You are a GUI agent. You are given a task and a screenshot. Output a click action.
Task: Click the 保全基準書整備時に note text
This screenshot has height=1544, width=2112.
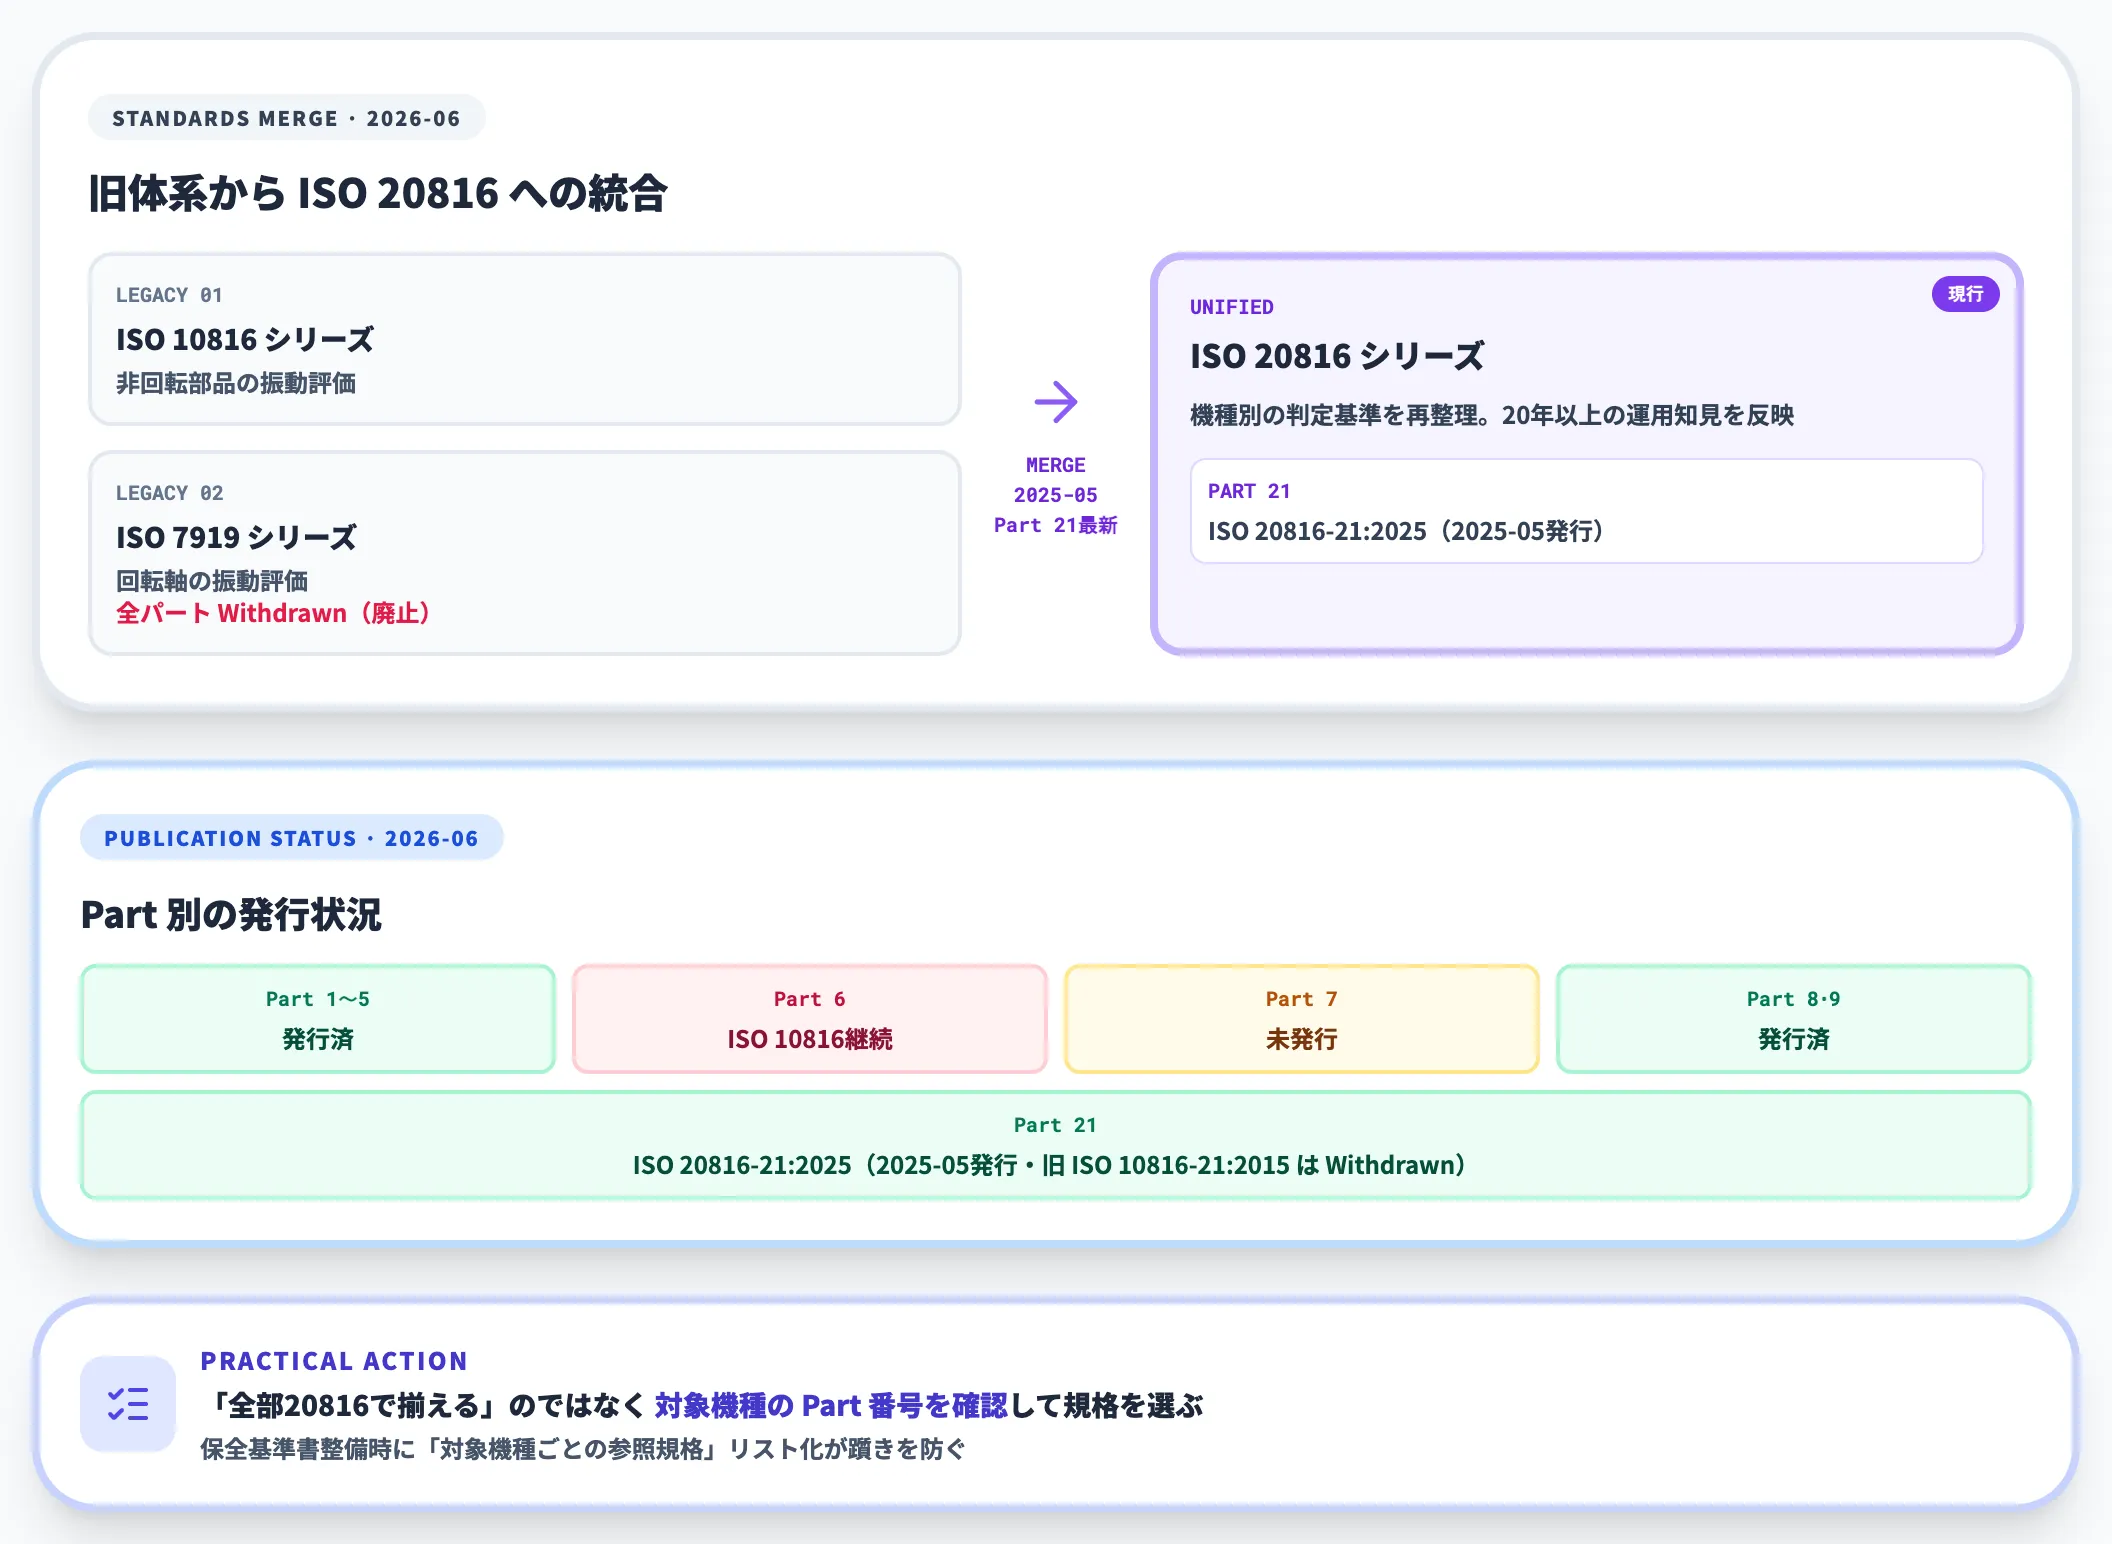pos(583,1449)
